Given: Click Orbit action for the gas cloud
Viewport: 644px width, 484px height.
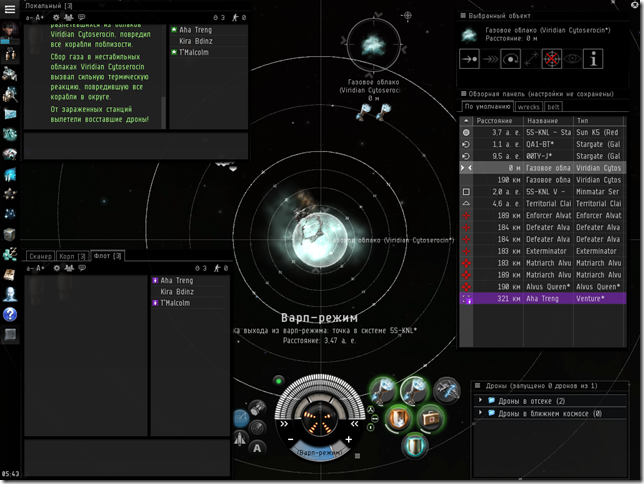Looking at the screenshot, I should click(x=511, y=59).
